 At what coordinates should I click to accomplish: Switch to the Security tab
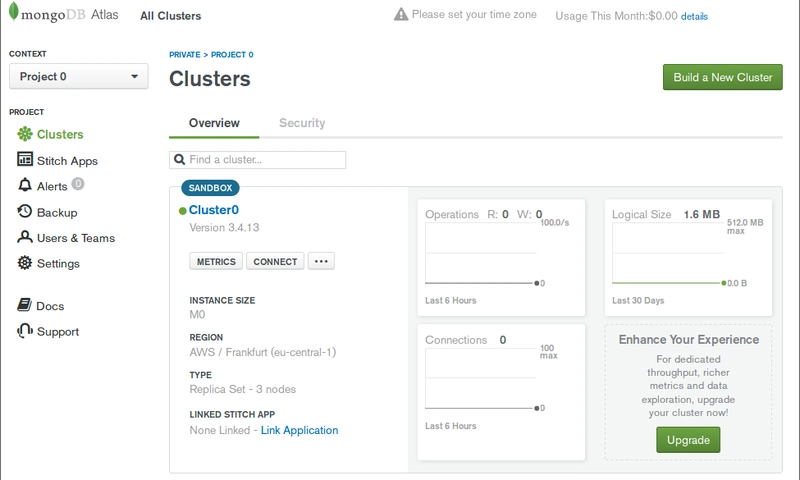pyautogui.click(x=302, y=123)
